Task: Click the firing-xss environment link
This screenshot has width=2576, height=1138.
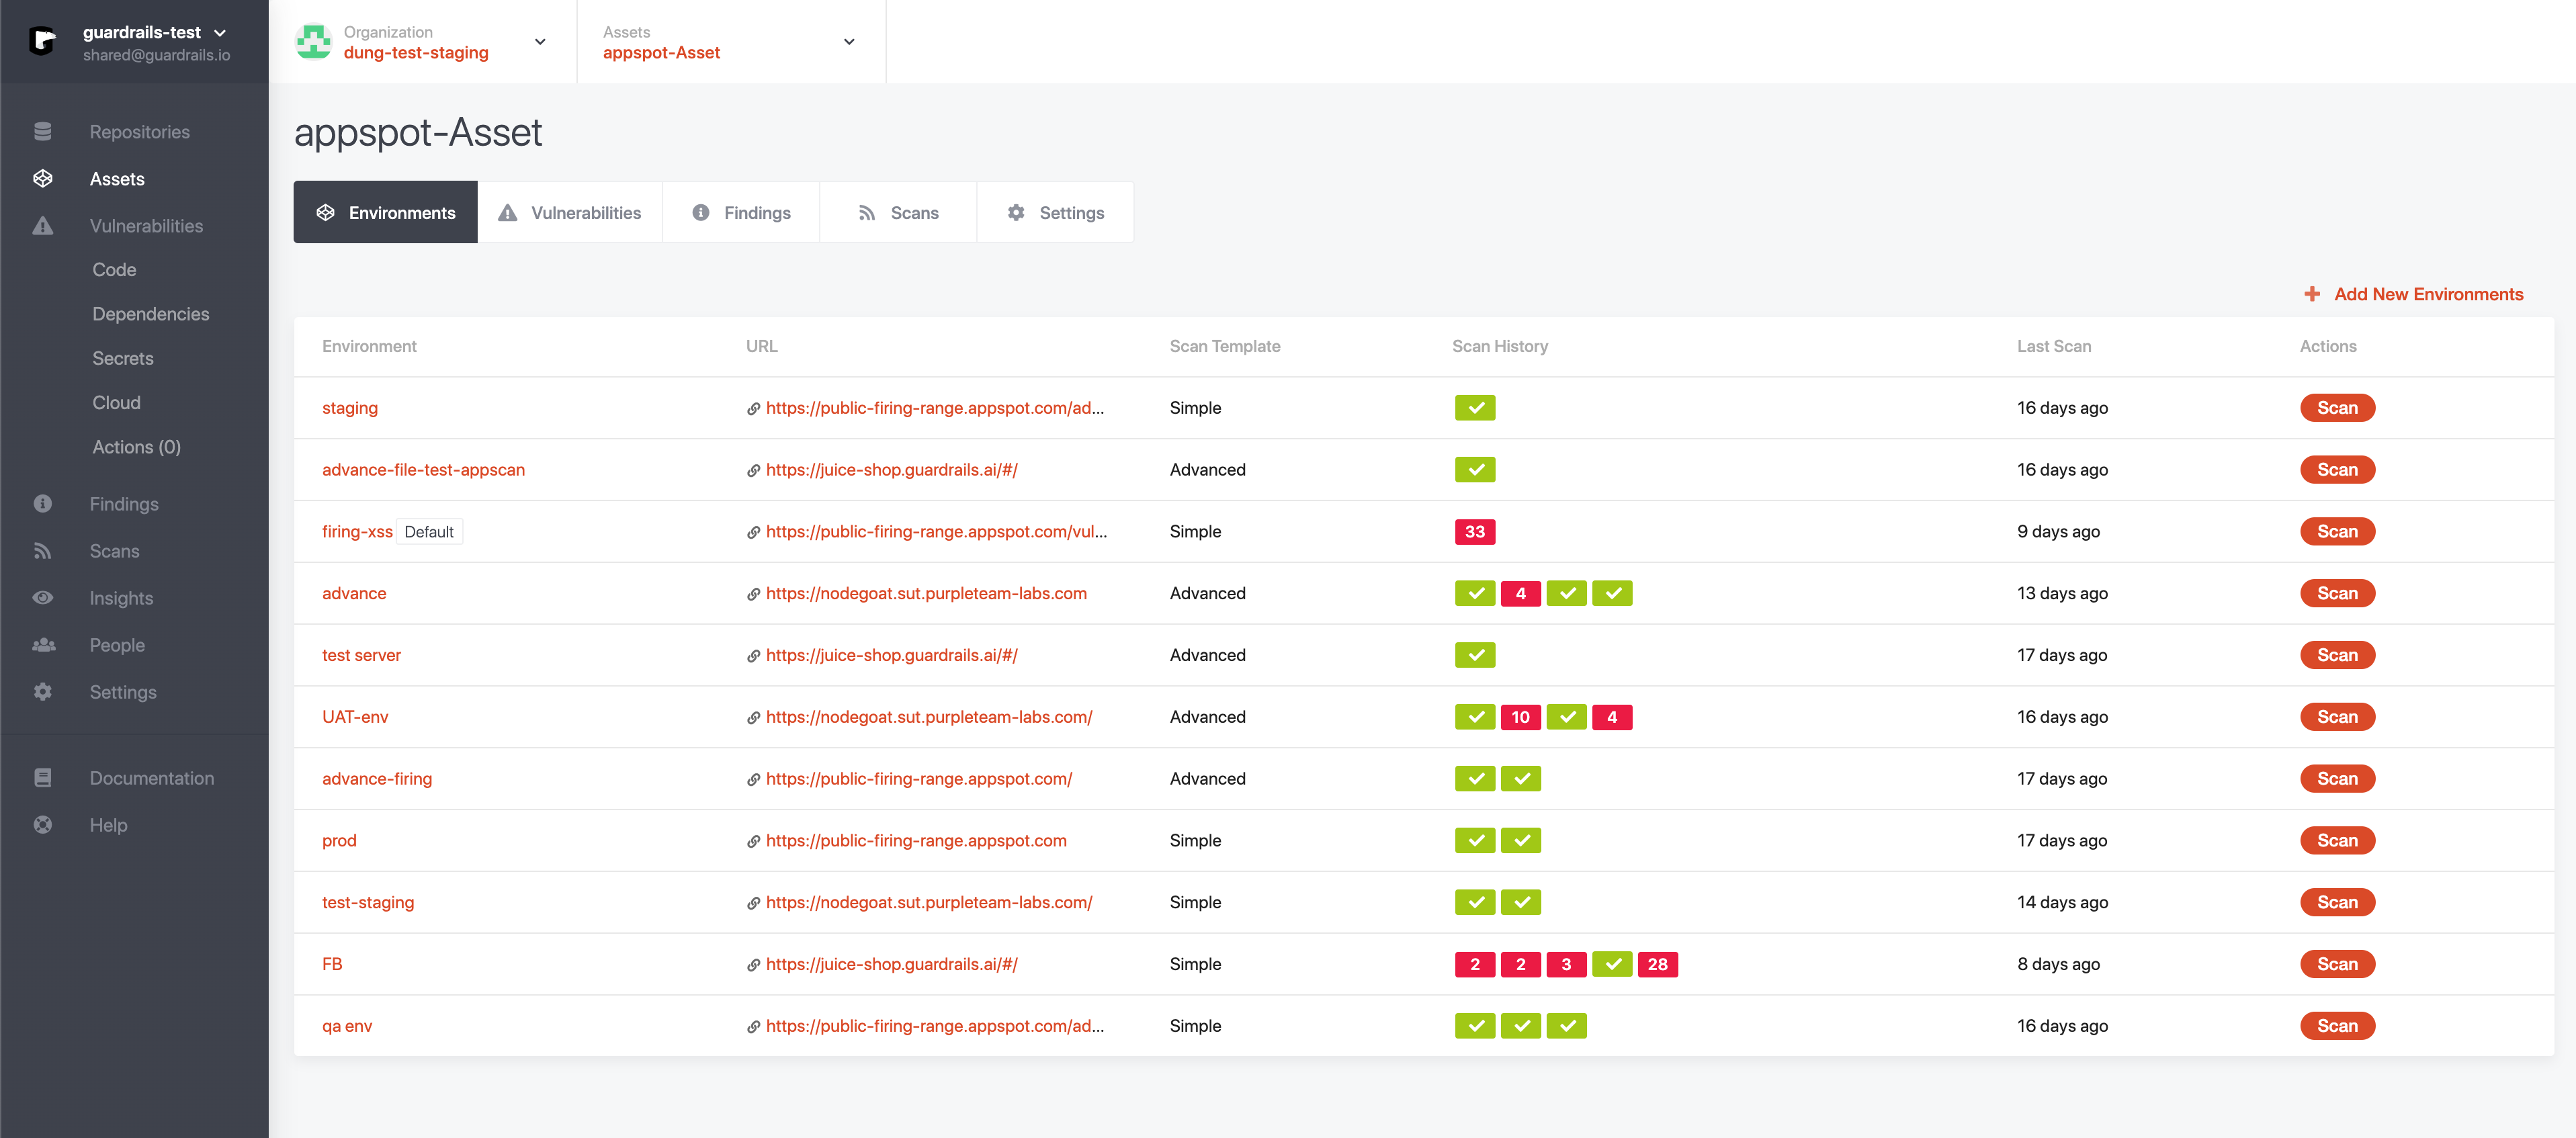Action: [351, 531]
